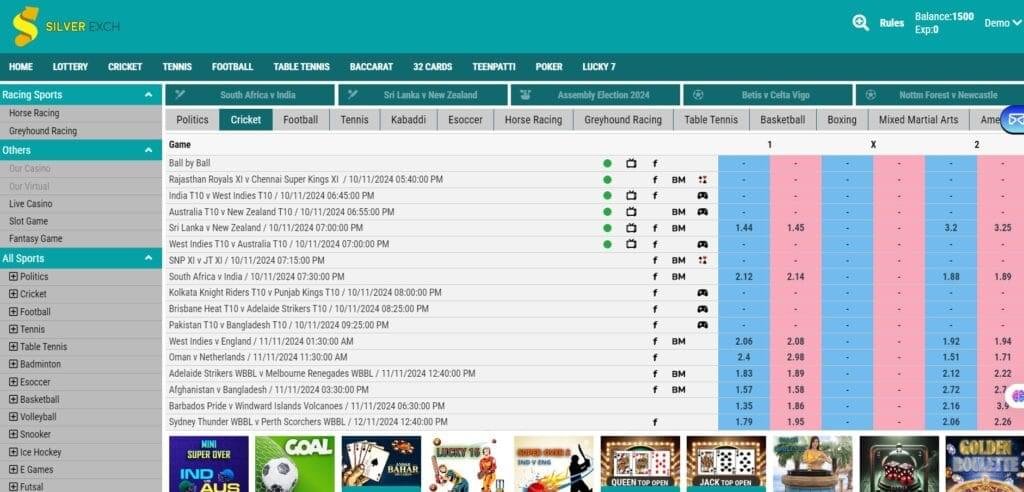Open TEENPATTI from the navigation bar

494,67
